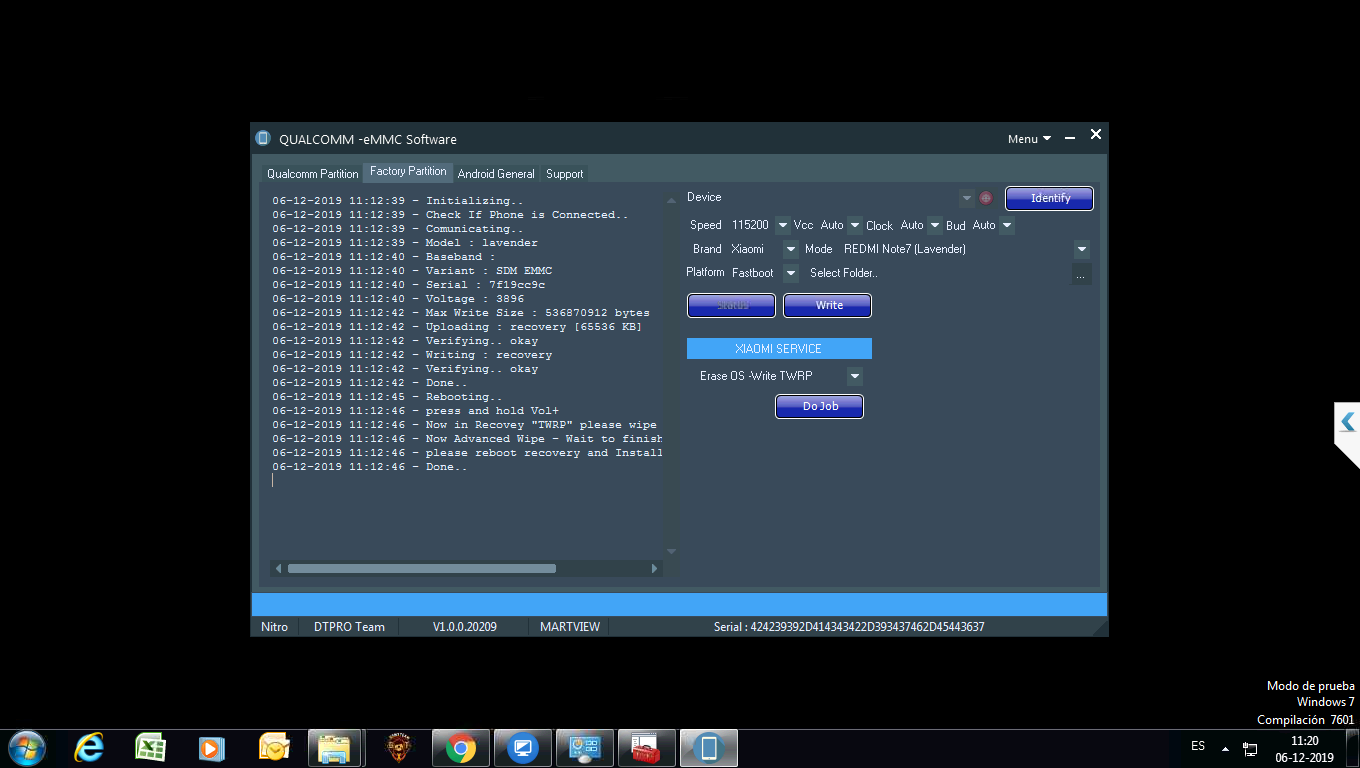1360x768 pixels.
Task: Click the log's horizontal scrollbar thumb
Action: 421,568
